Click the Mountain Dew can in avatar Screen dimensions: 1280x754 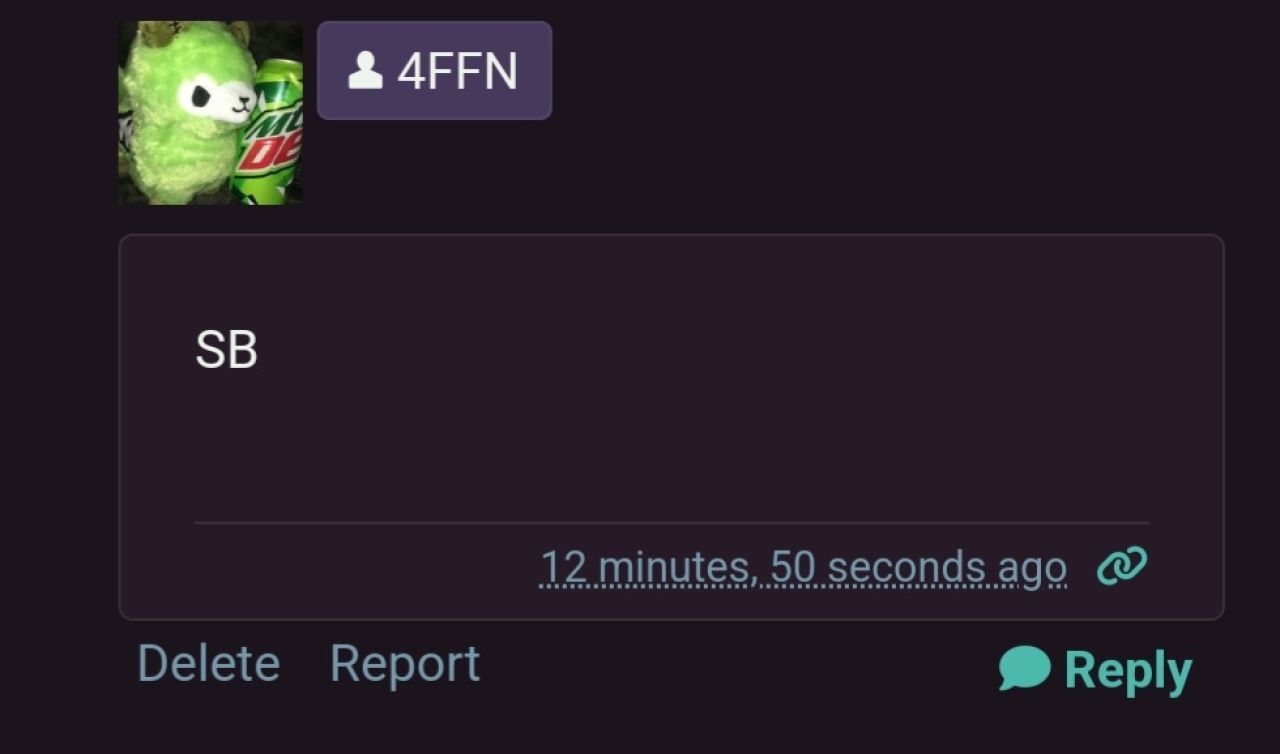(268, 135)
